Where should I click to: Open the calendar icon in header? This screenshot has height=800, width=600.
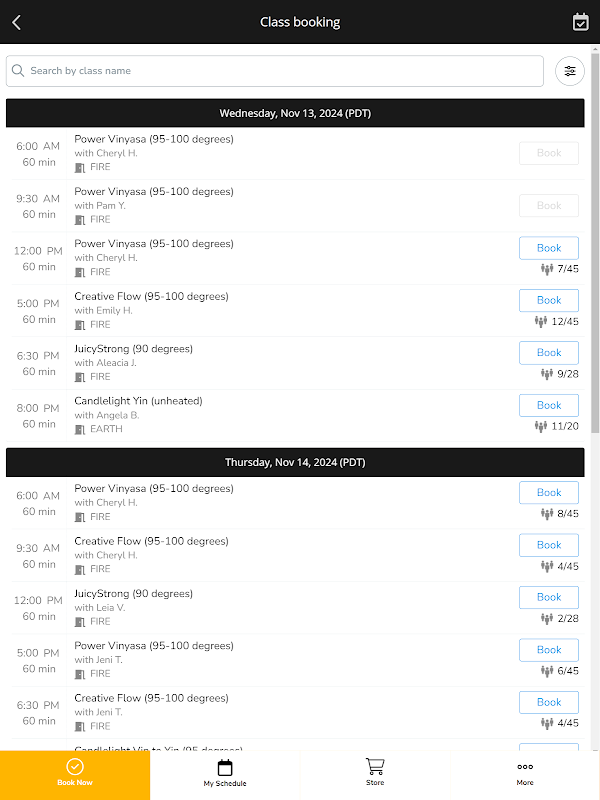coord(580,22)
